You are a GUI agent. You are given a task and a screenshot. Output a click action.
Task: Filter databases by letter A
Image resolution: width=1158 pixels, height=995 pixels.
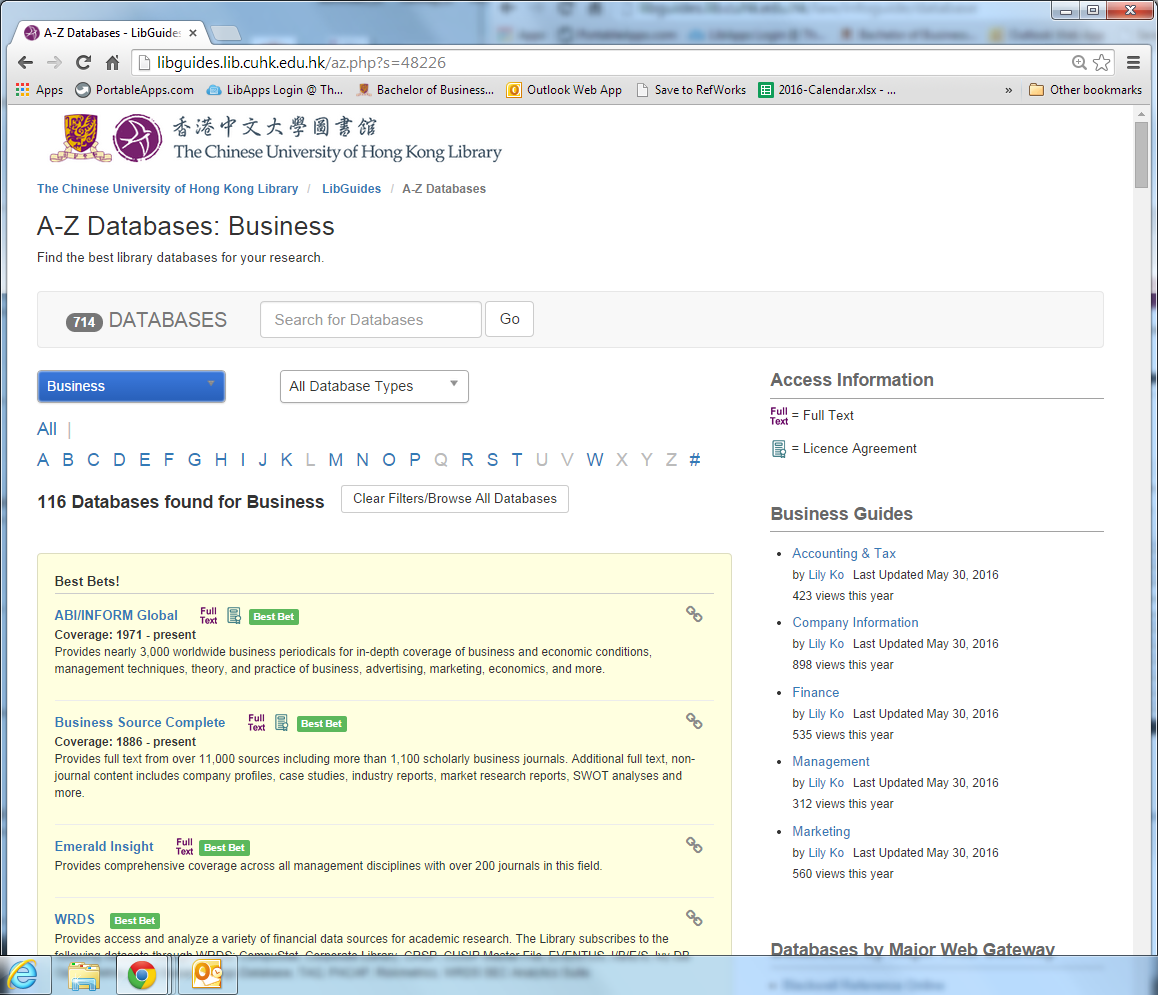click(44, 460)
